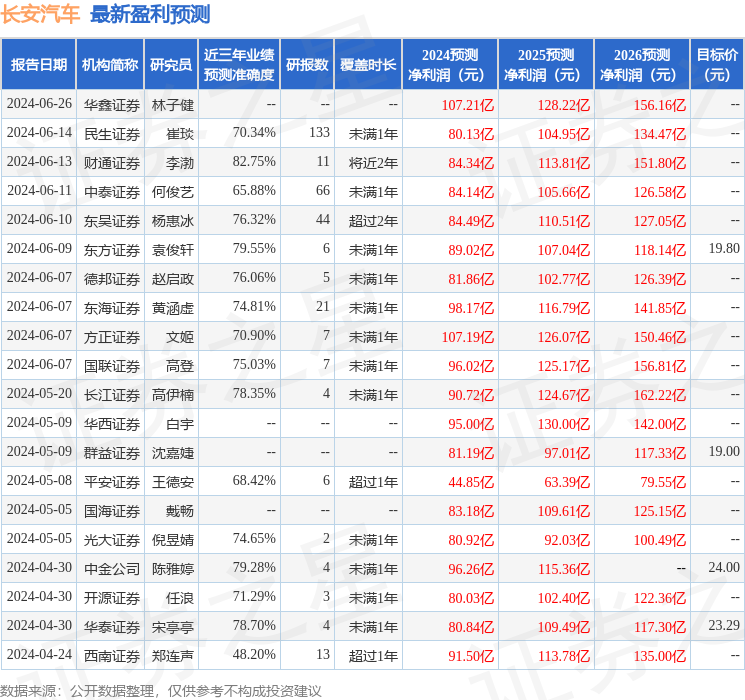Screen dimensions: 745x700
Task: Select the 东方证券 institution cell
Action: point(112,250)
